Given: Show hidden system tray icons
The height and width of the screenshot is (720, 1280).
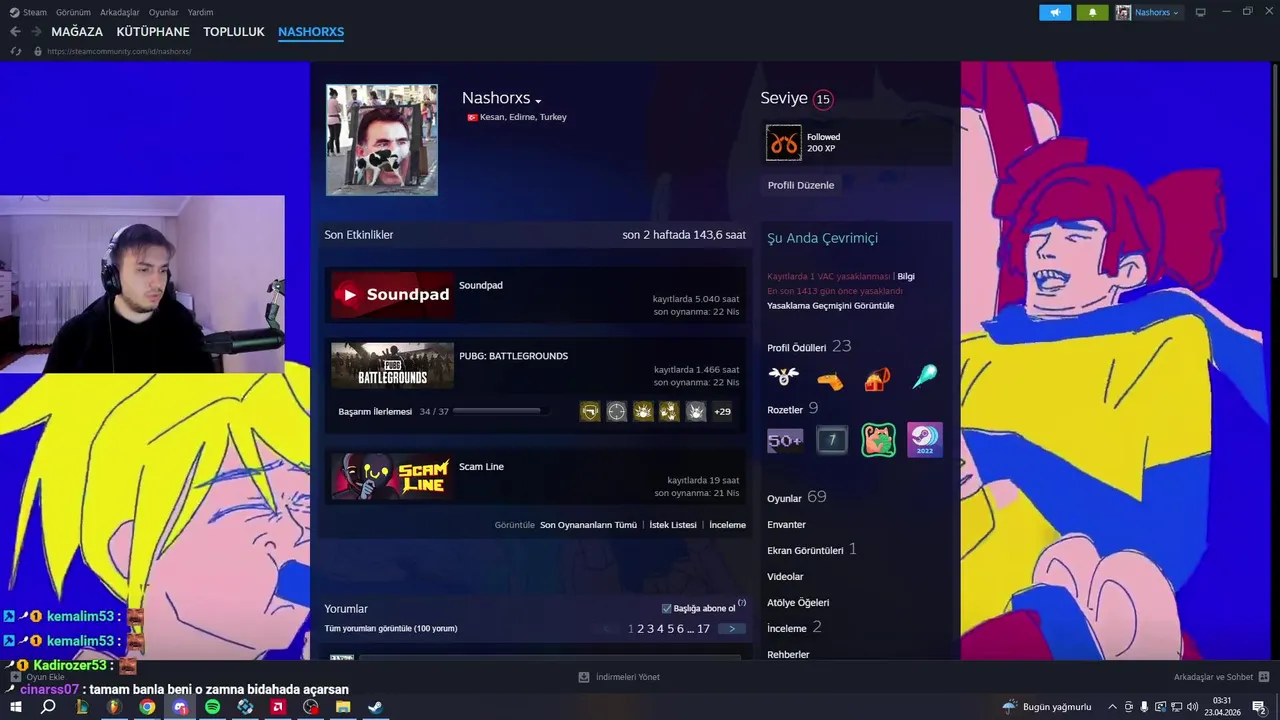Looking at the screenshot, I should pyautogui.click(x=1112, y=707).
